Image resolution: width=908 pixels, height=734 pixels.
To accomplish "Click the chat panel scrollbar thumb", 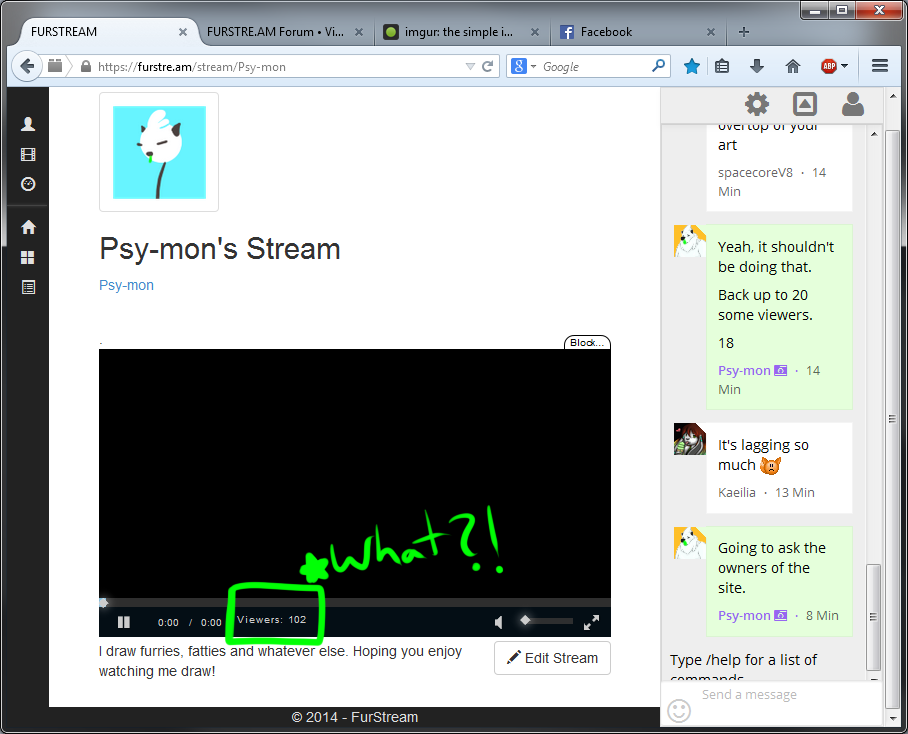I will coord(873,616).
